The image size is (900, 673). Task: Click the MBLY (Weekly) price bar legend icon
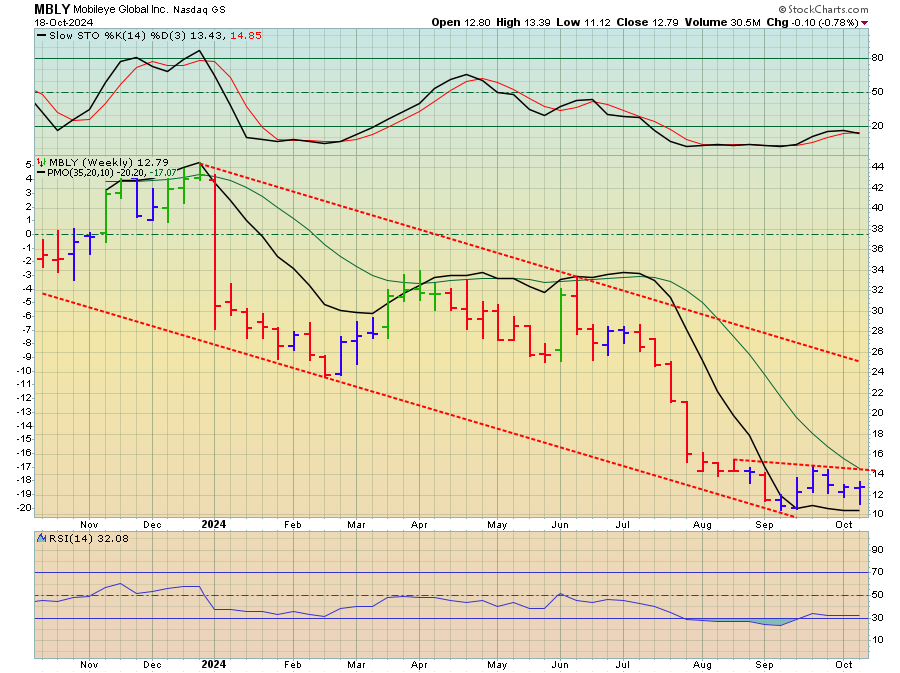42,161
